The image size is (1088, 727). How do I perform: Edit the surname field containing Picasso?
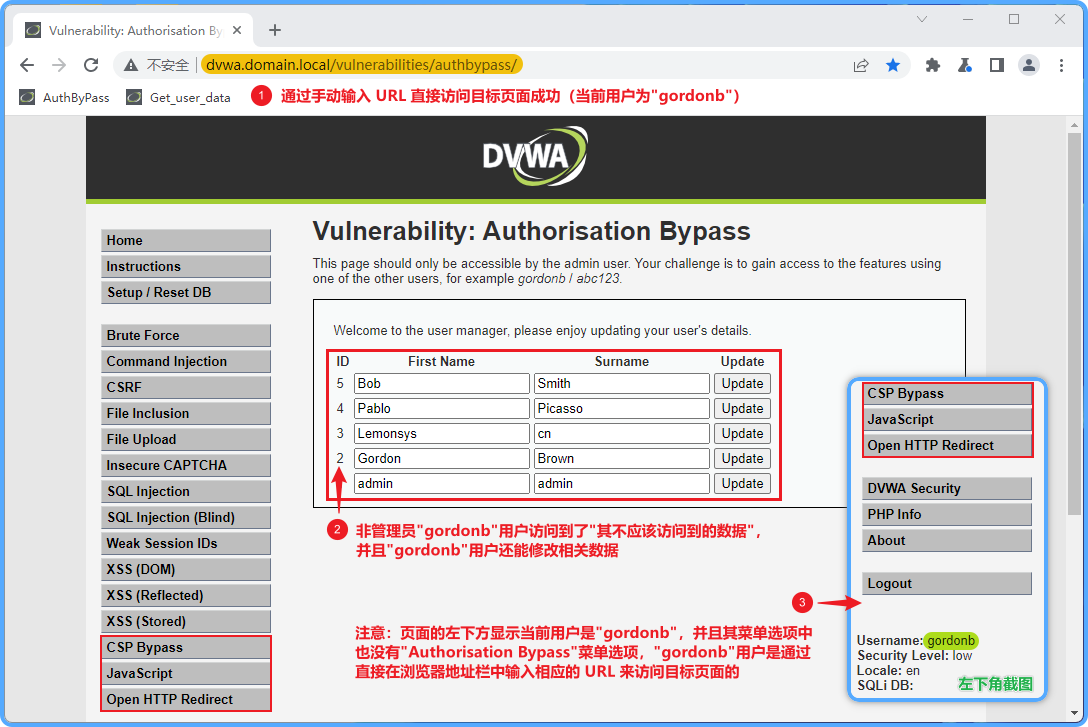coord(622,409)
